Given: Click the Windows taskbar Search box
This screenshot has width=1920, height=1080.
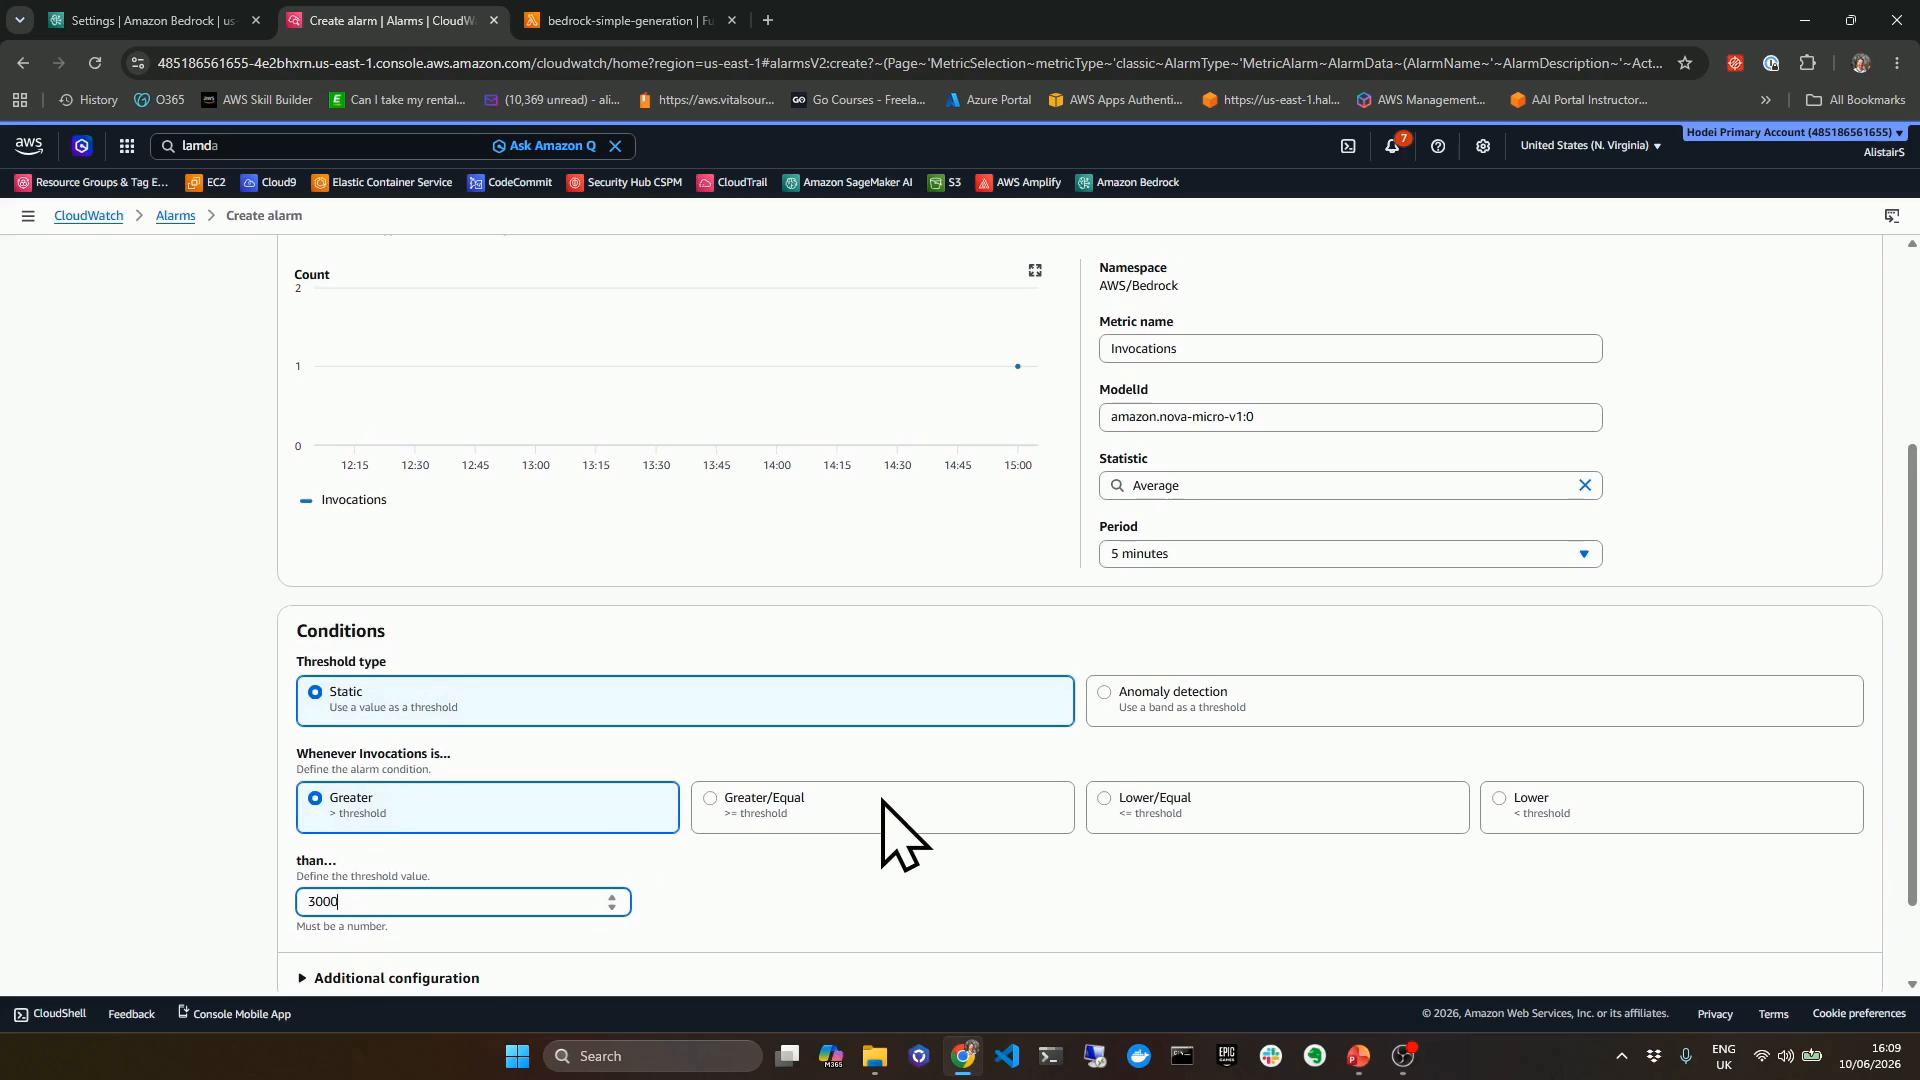Looking at the screenshot, I should click(x=652, y=1056).
